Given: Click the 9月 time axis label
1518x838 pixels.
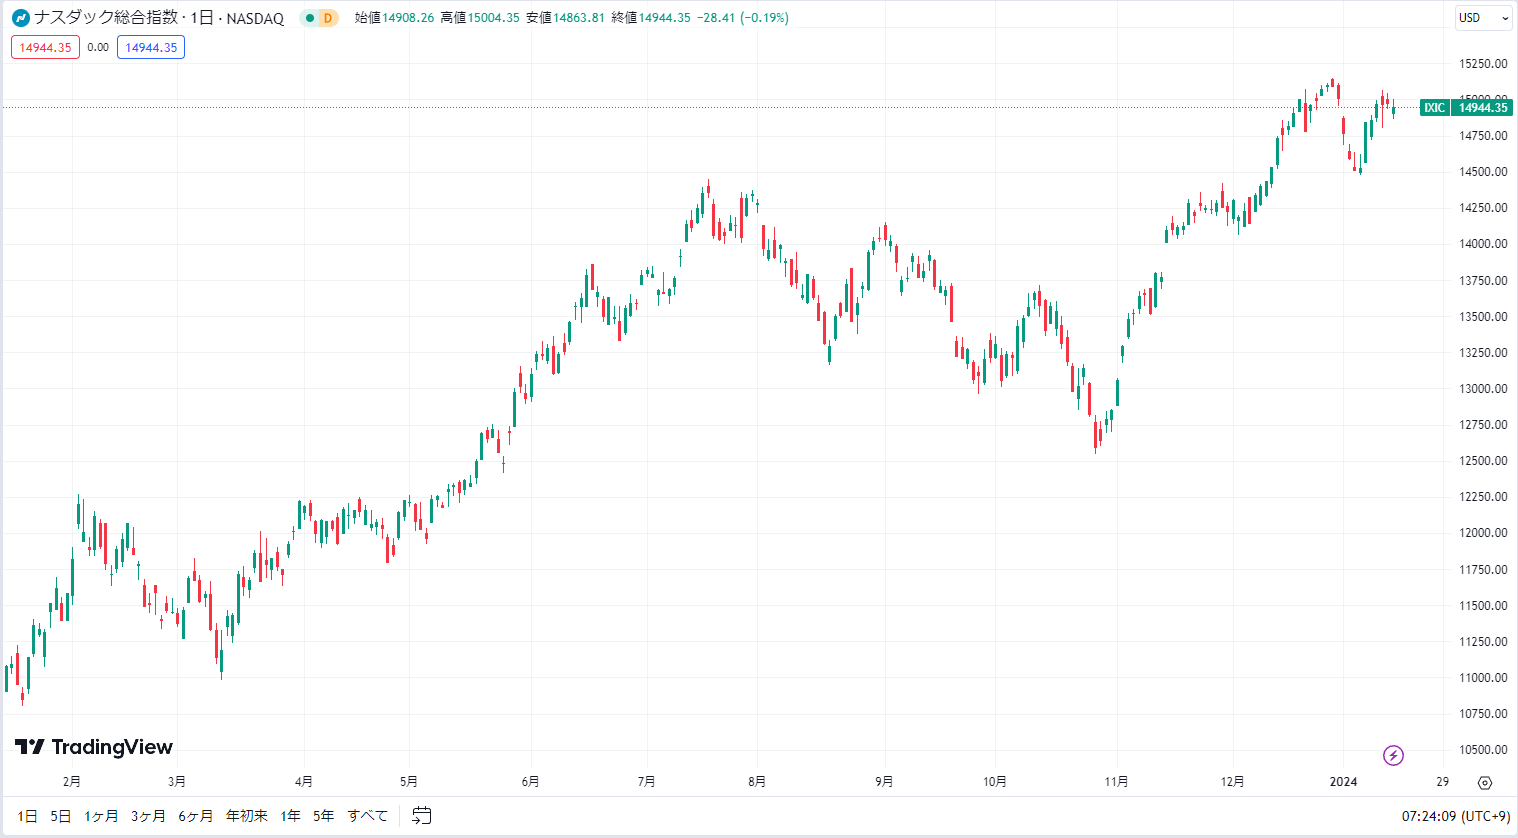Looking at the screenshot, I should [884, 782].
